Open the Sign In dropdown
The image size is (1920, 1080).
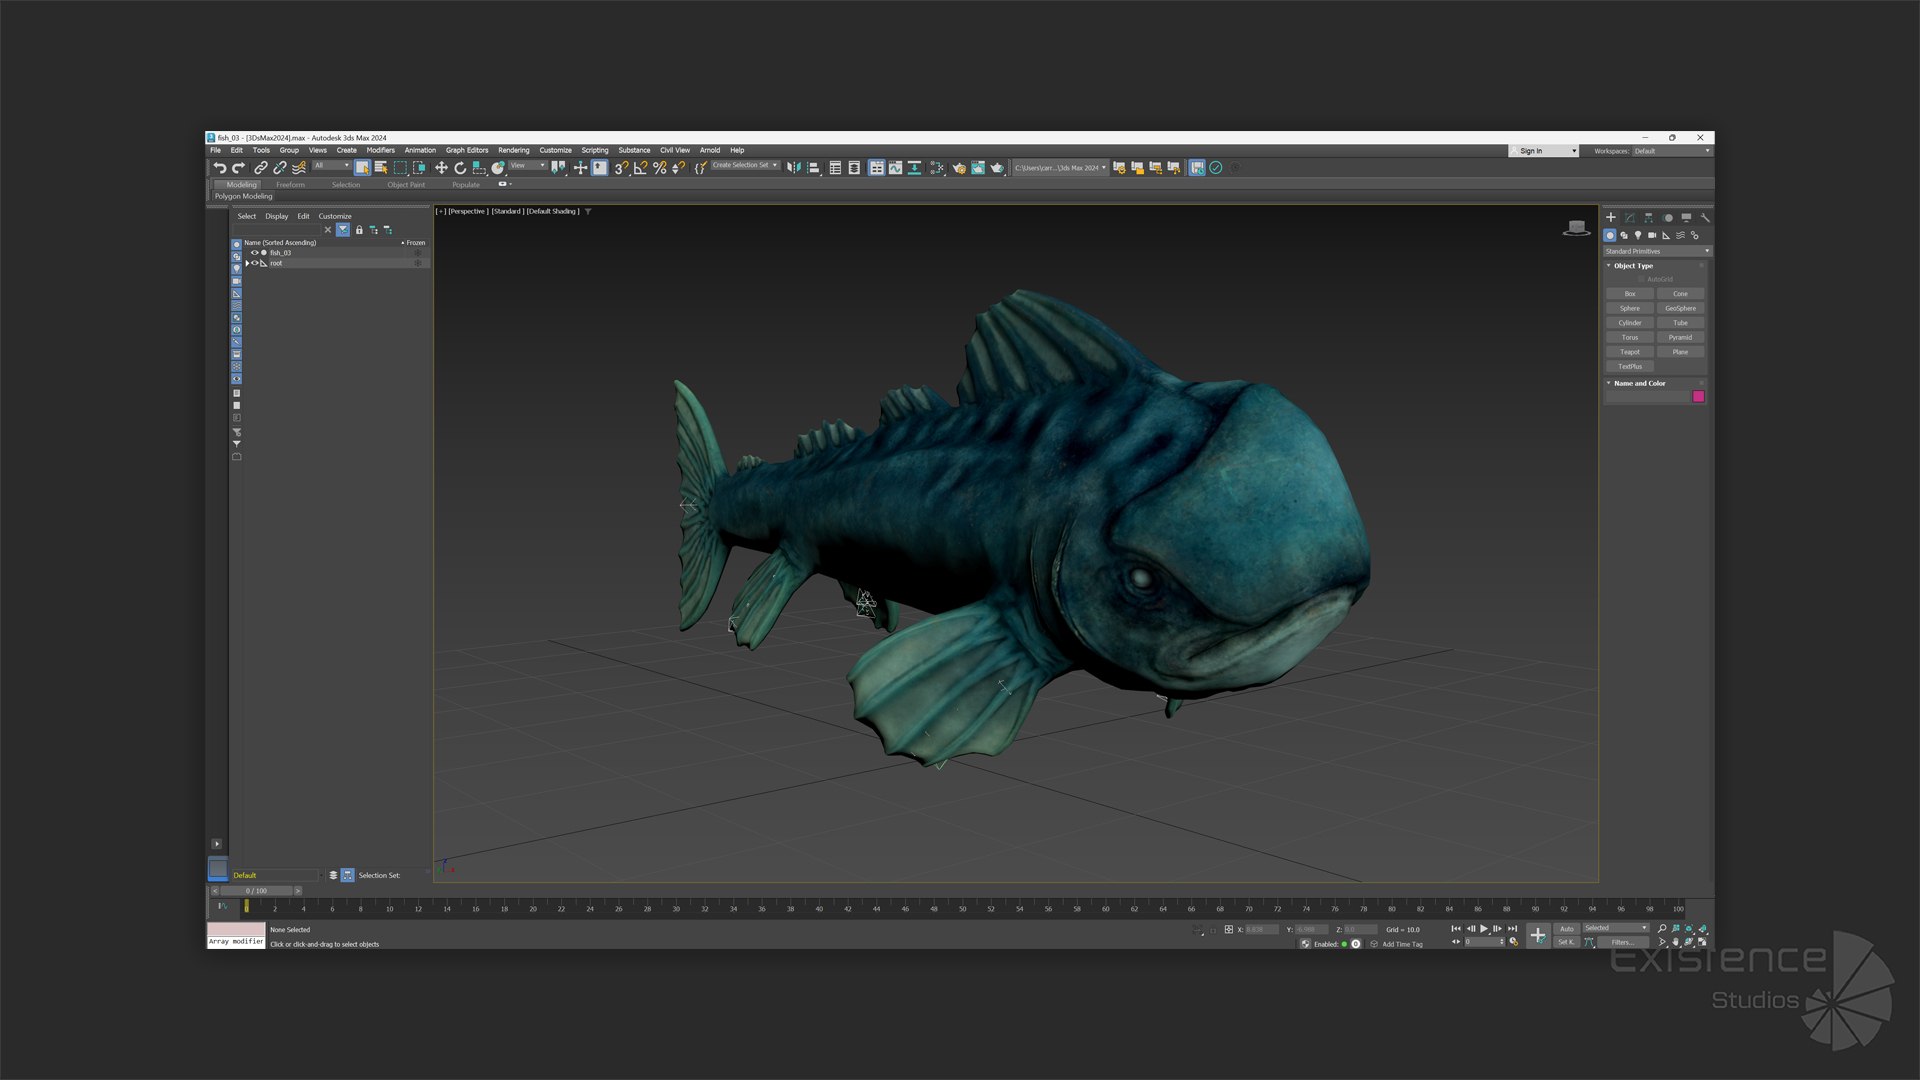pyautogui.click(x=1543, y=151)
